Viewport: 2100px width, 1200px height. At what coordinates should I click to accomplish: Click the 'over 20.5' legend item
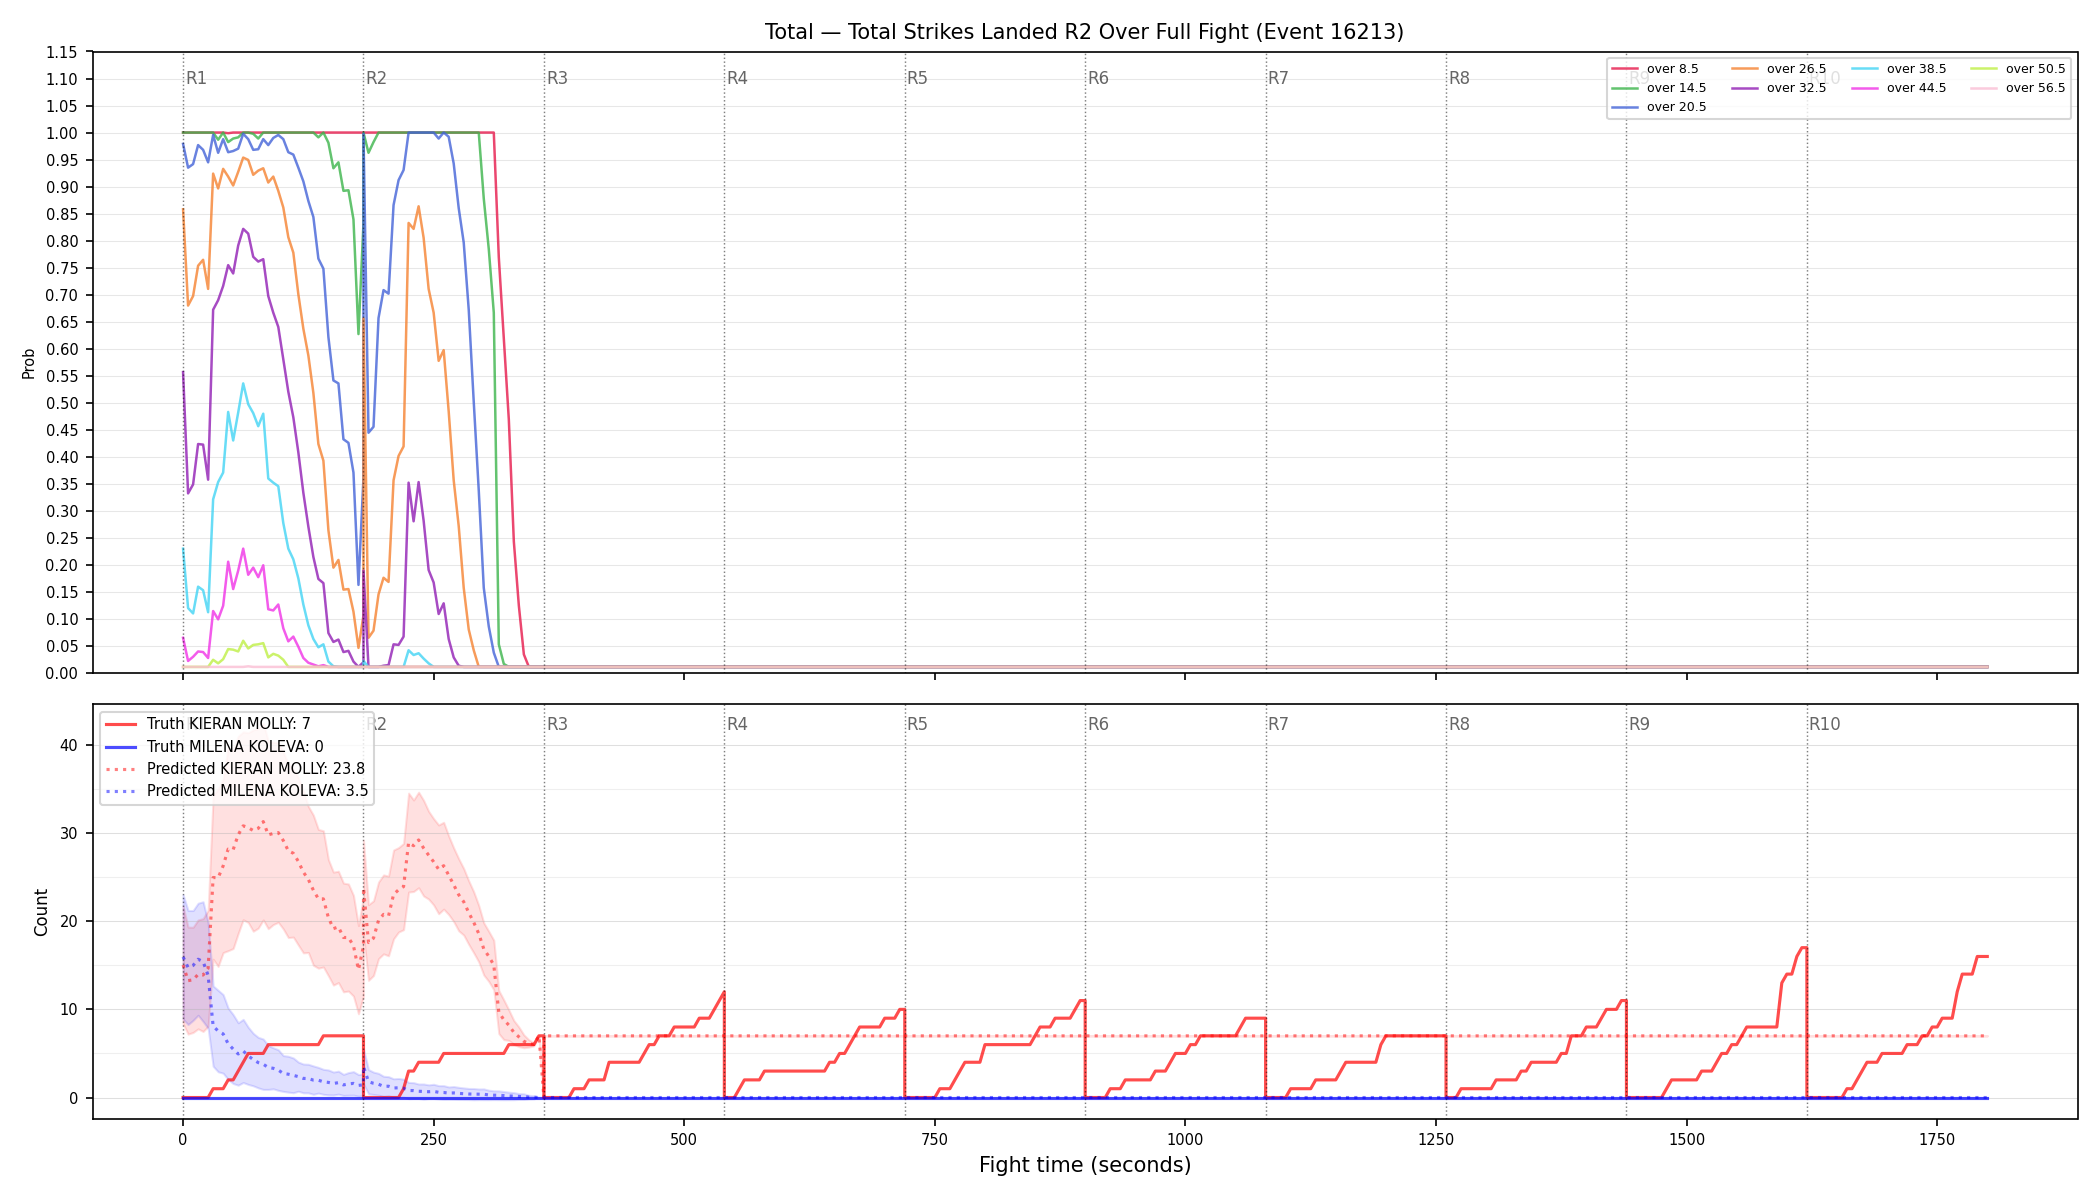click(1660, 107)
